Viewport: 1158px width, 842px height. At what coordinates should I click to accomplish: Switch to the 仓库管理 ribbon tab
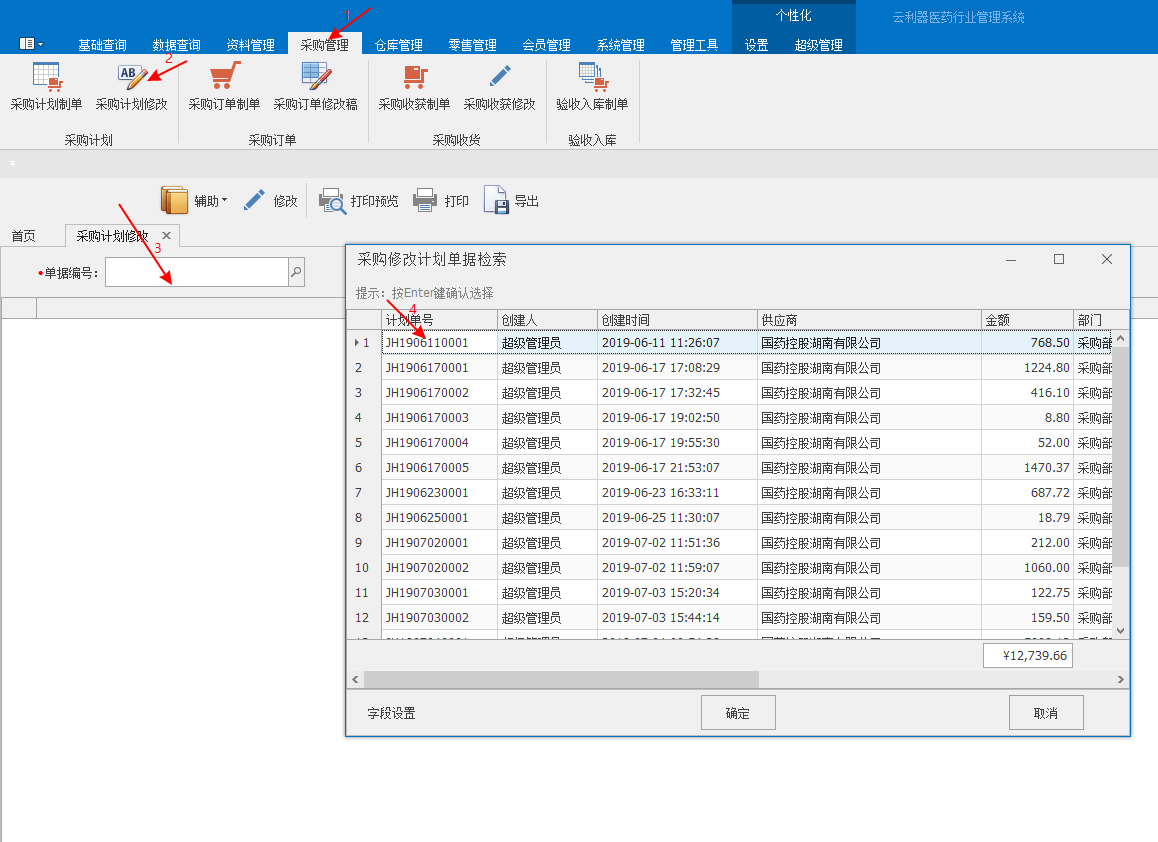(398, 45)
